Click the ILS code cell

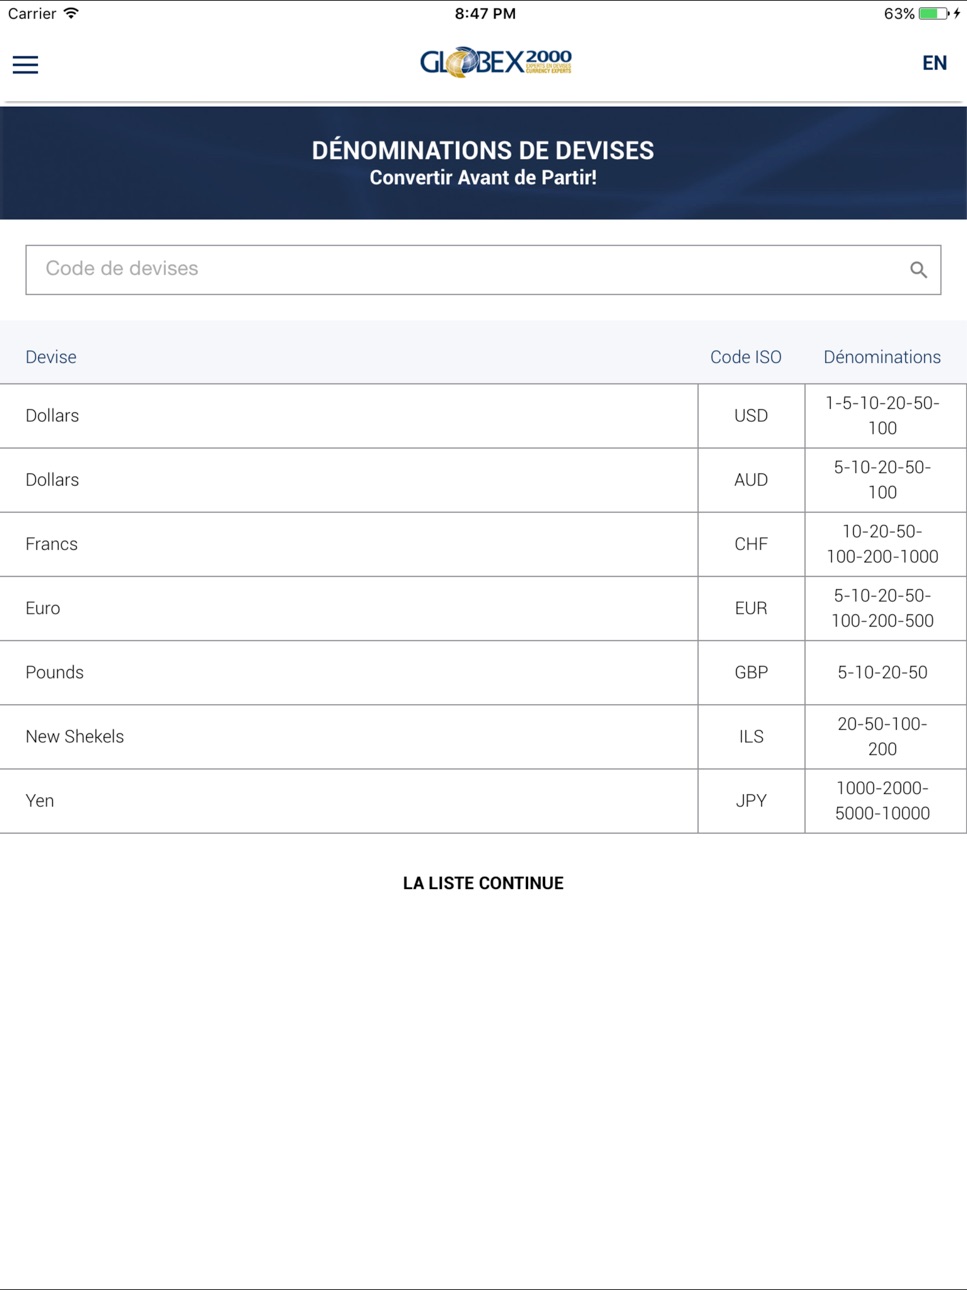(751, 736)
